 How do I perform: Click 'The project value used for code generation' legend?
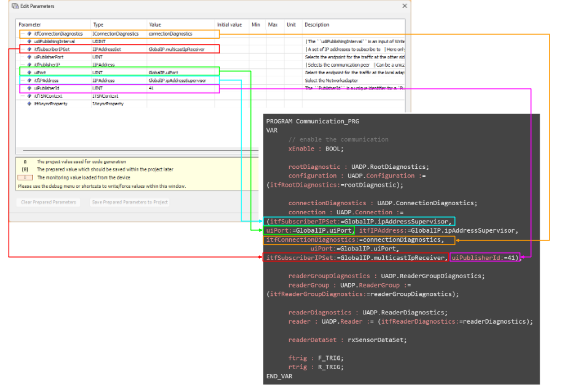point(82,162)
